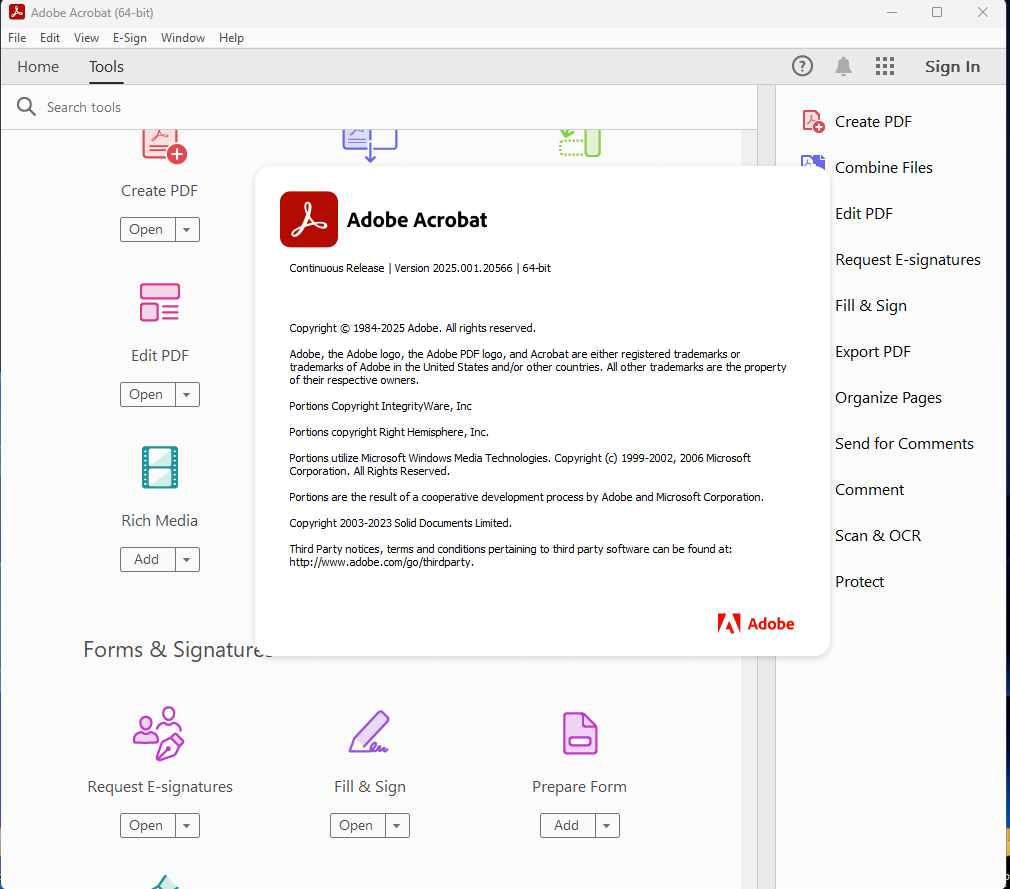Open the Help question mark icon
Image resolution: width=1010 pixels, height=889 pixels.
click(x=802, y=66)
